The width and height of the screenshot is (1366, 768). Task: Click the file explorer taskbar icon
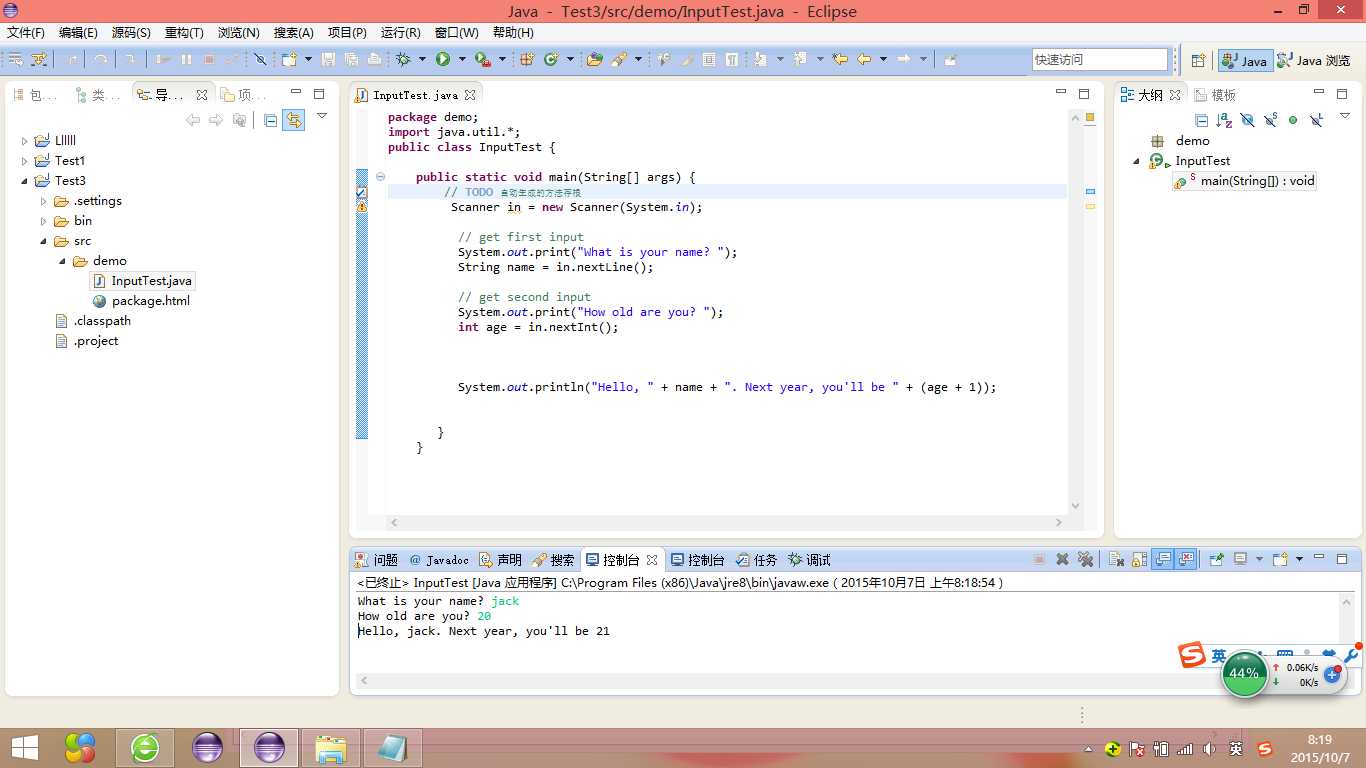[331, 747]
